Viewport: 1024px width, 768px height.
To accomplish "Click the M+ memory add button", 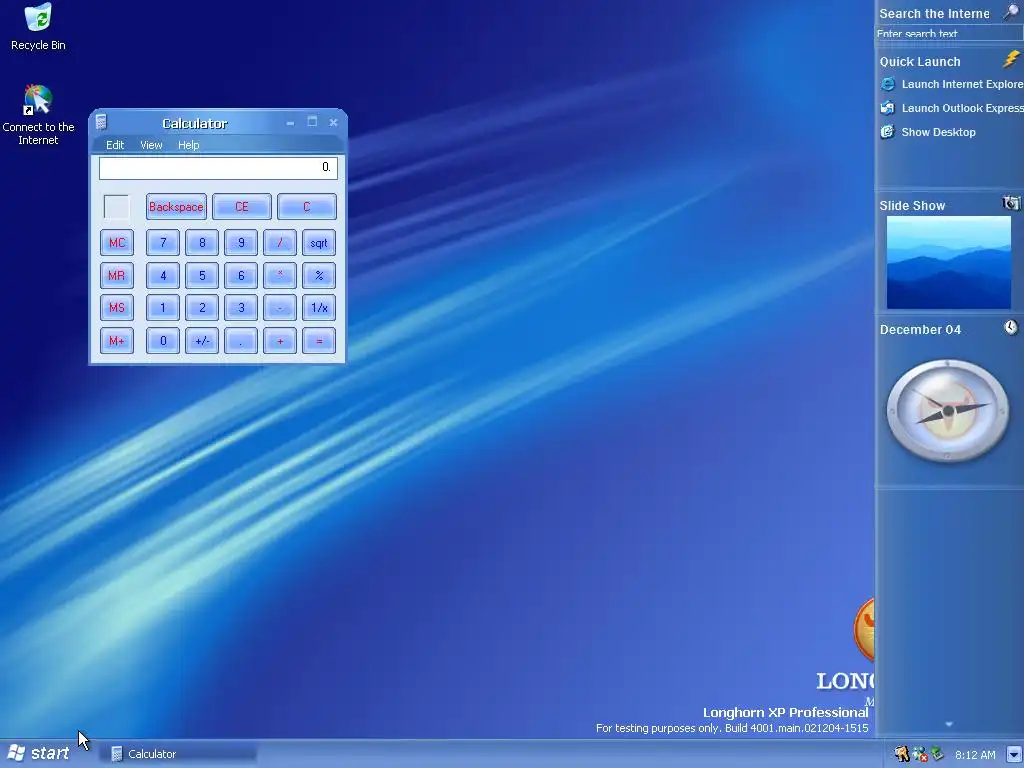I will 117,340.
